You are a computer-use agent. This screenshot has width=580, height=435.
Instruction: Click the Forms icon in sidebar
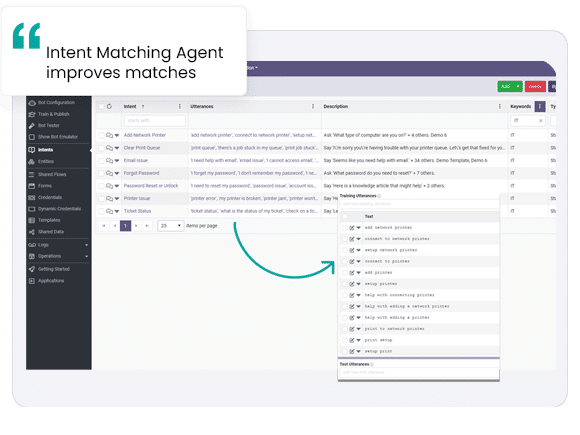[x=32, y=186]
